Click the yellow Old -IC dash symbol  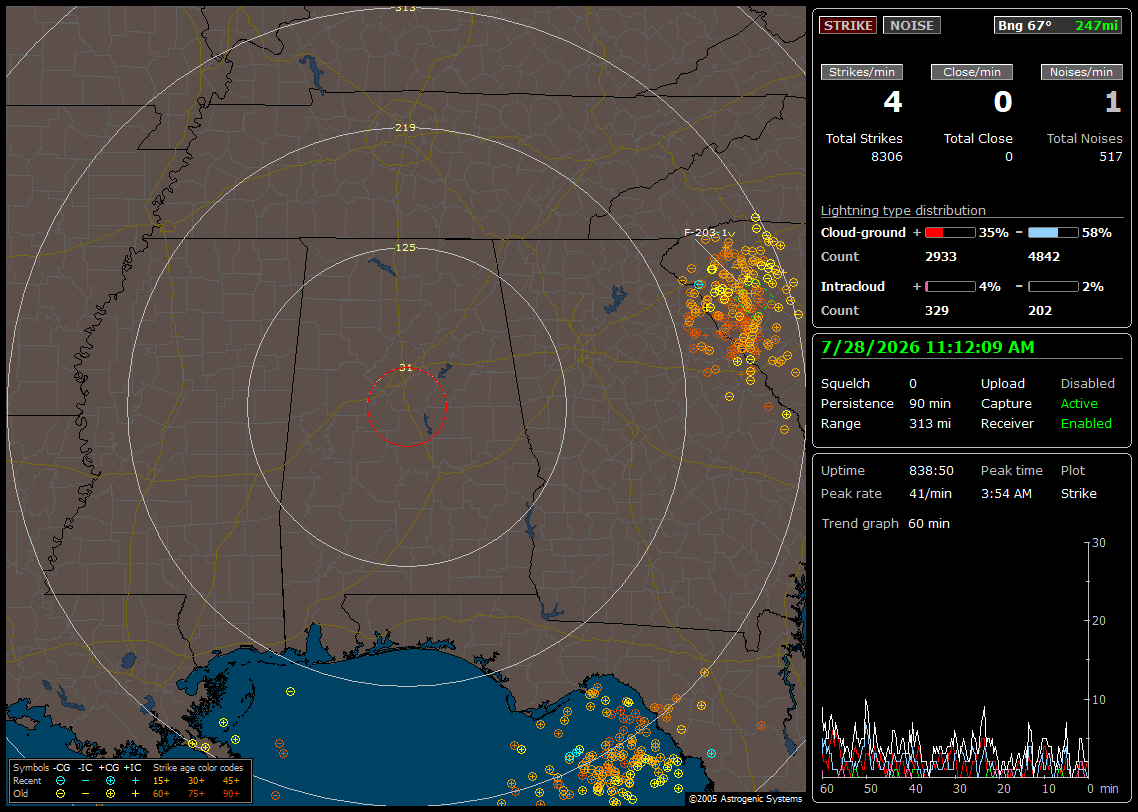(86, 794)
